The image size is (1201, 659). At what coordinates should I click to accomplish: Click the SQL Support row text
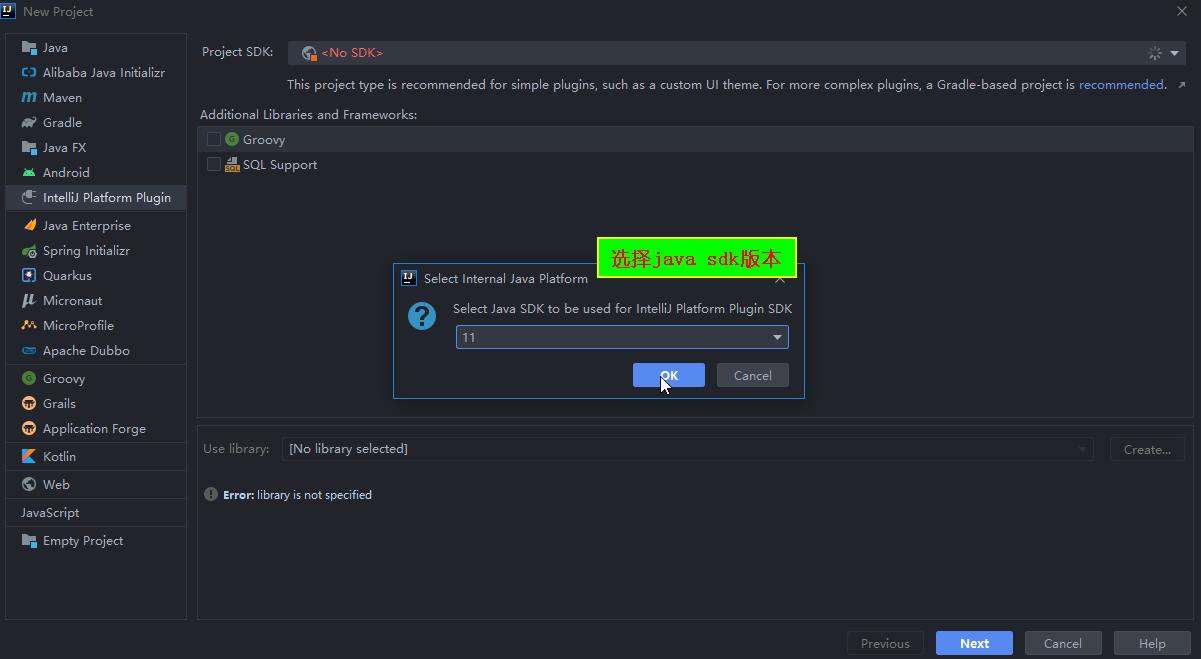[280, 164]
